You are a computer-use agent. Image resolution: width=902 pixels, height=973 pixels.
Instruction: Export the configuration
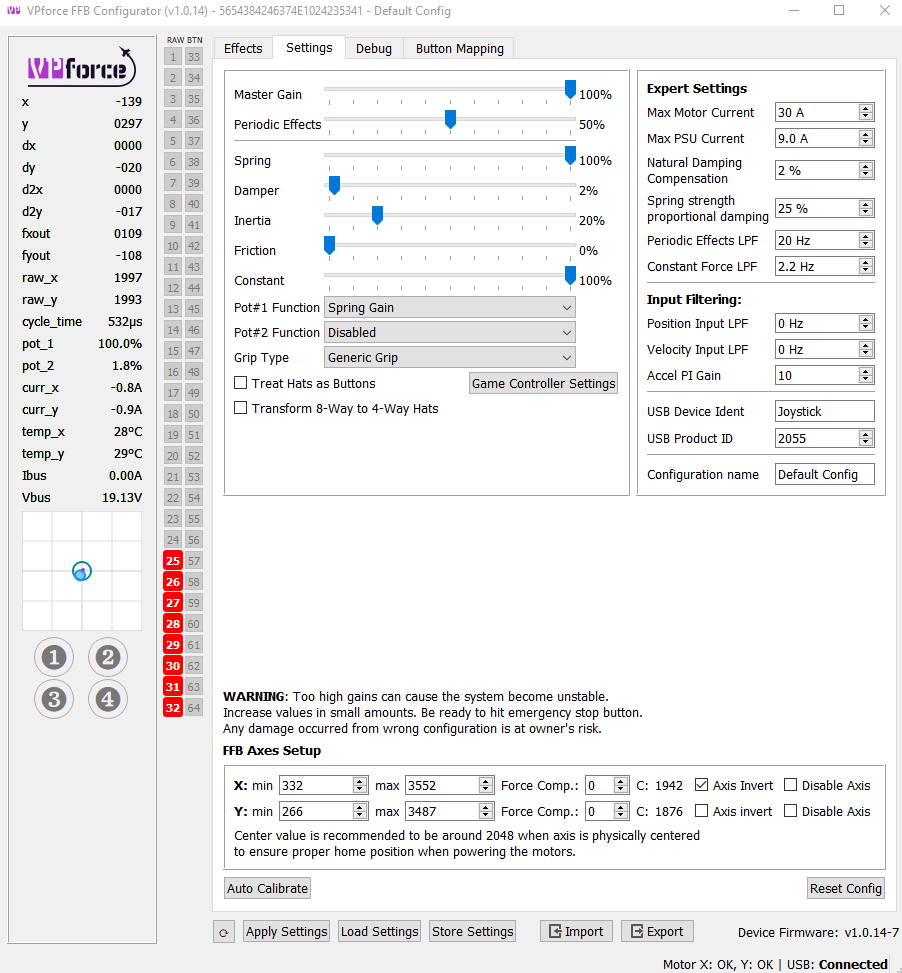pyautogui.click(x=657, y=931)
